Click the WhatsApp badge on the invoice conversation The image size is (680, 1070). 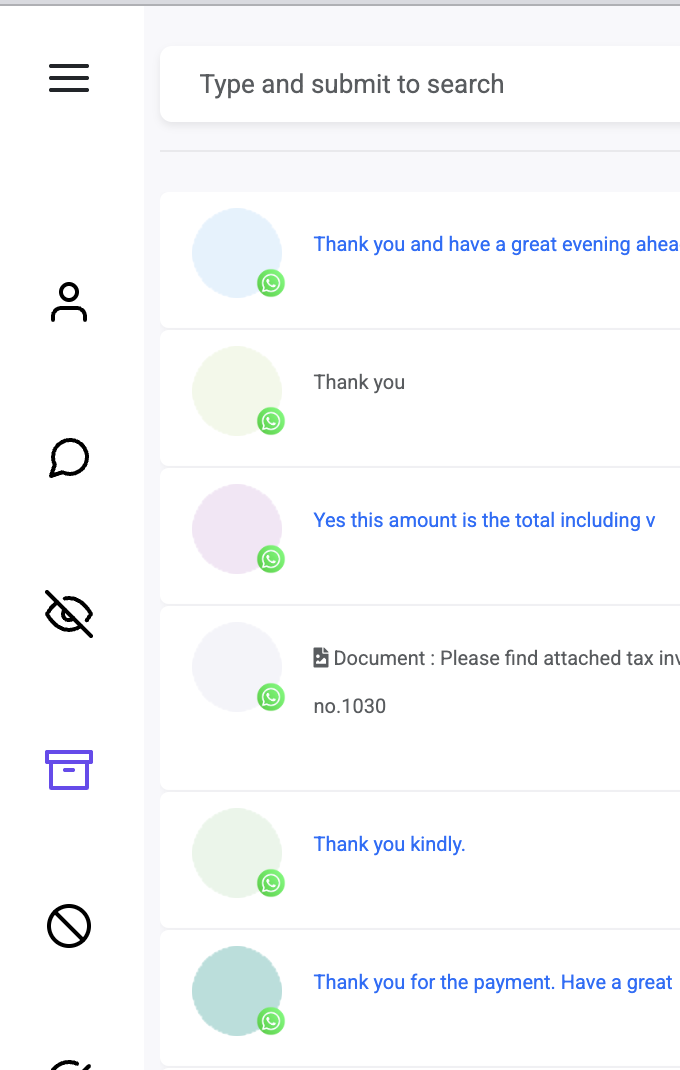point(271,698)
